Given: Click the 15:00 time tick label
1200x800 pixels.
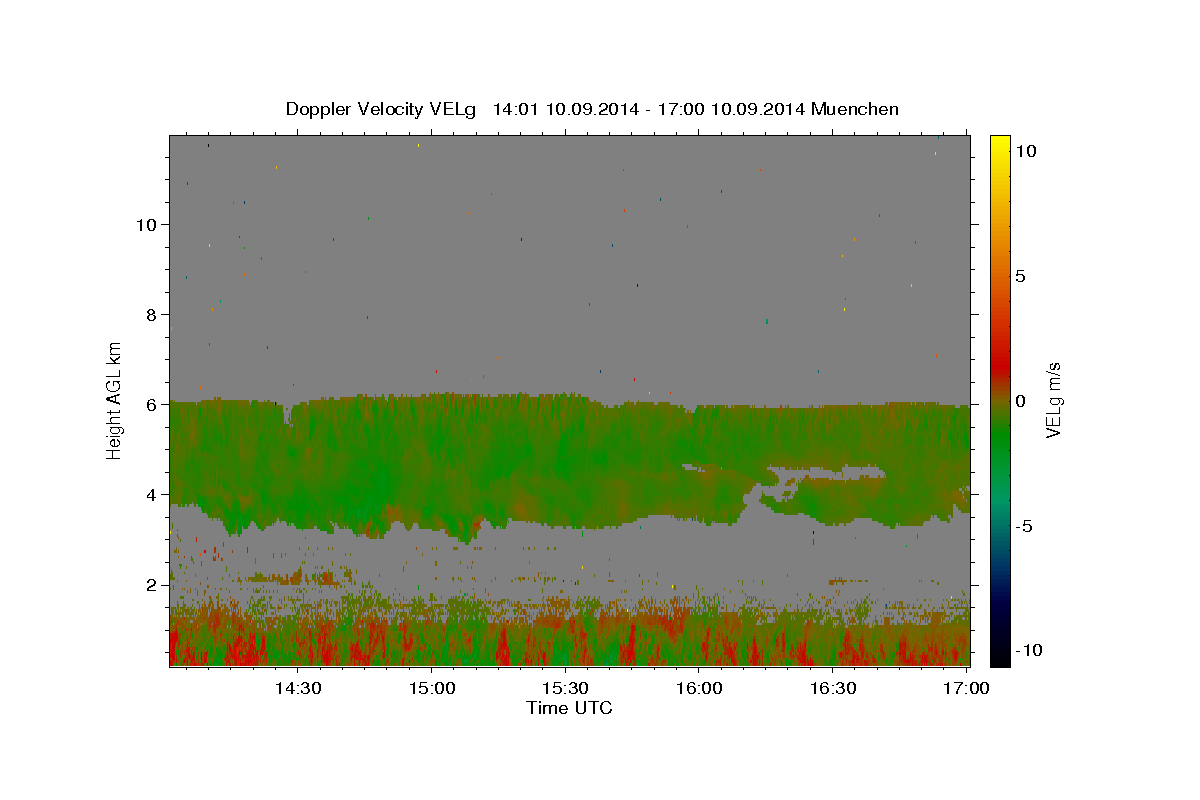Looking at the screenshot, I should pos(432,688).
